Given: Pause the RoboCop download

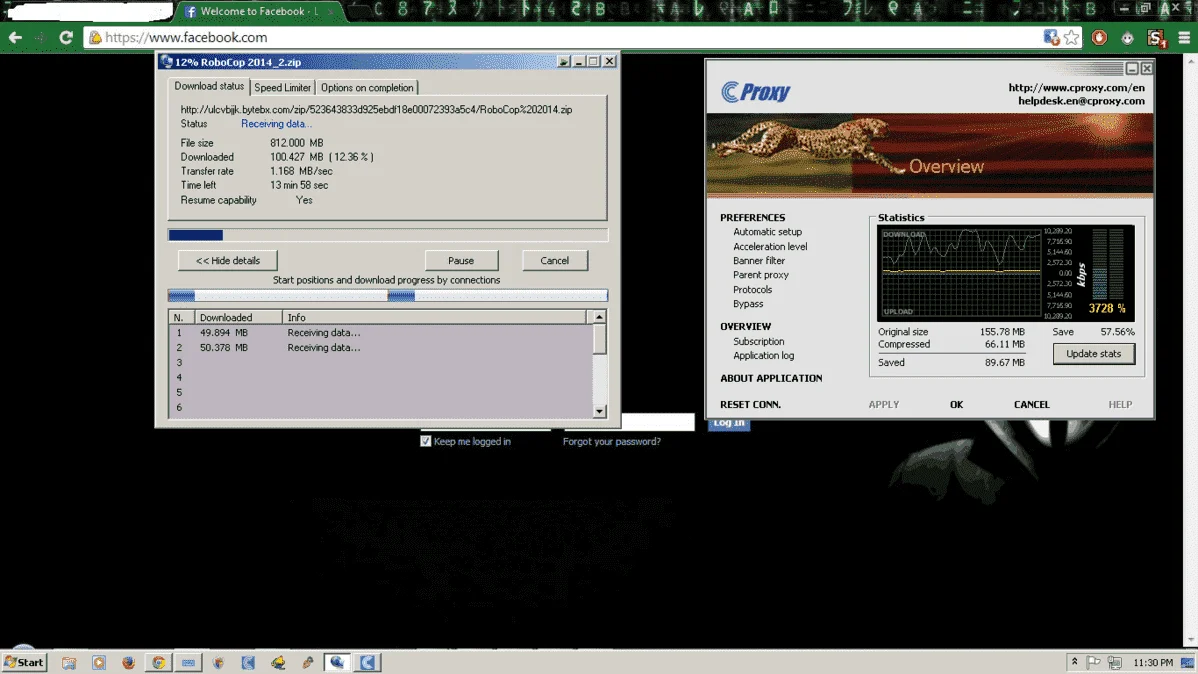Looking at the screenshot, I should click(461, 261).
